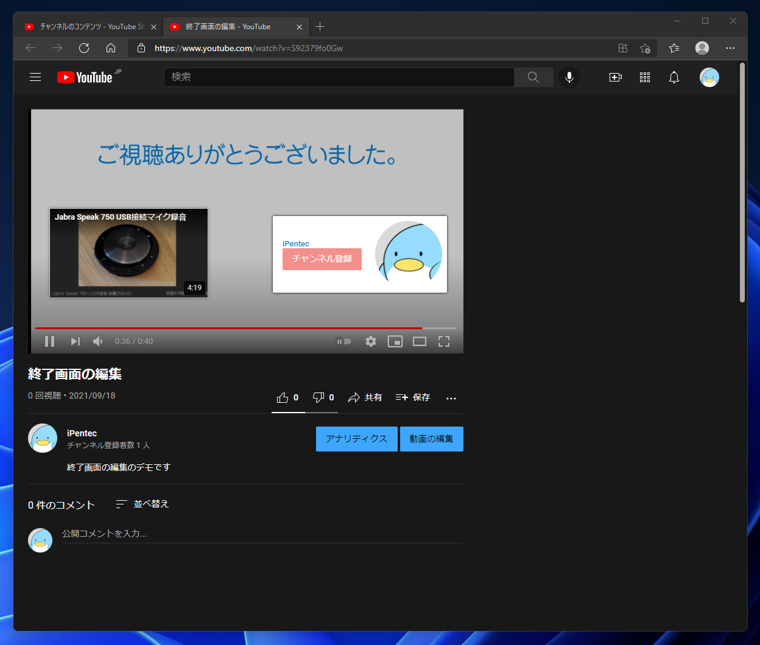View site info lock icon
This screenshot has width=760, height=645.
141,48
